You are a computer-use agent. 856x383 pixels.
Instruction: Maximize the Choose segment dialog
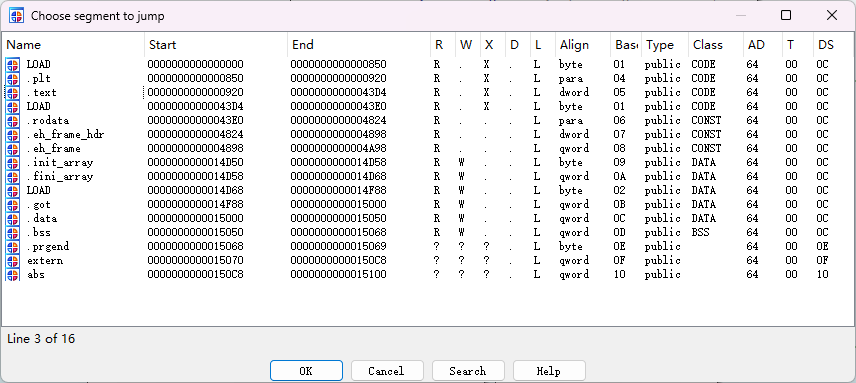coord(786,15)
